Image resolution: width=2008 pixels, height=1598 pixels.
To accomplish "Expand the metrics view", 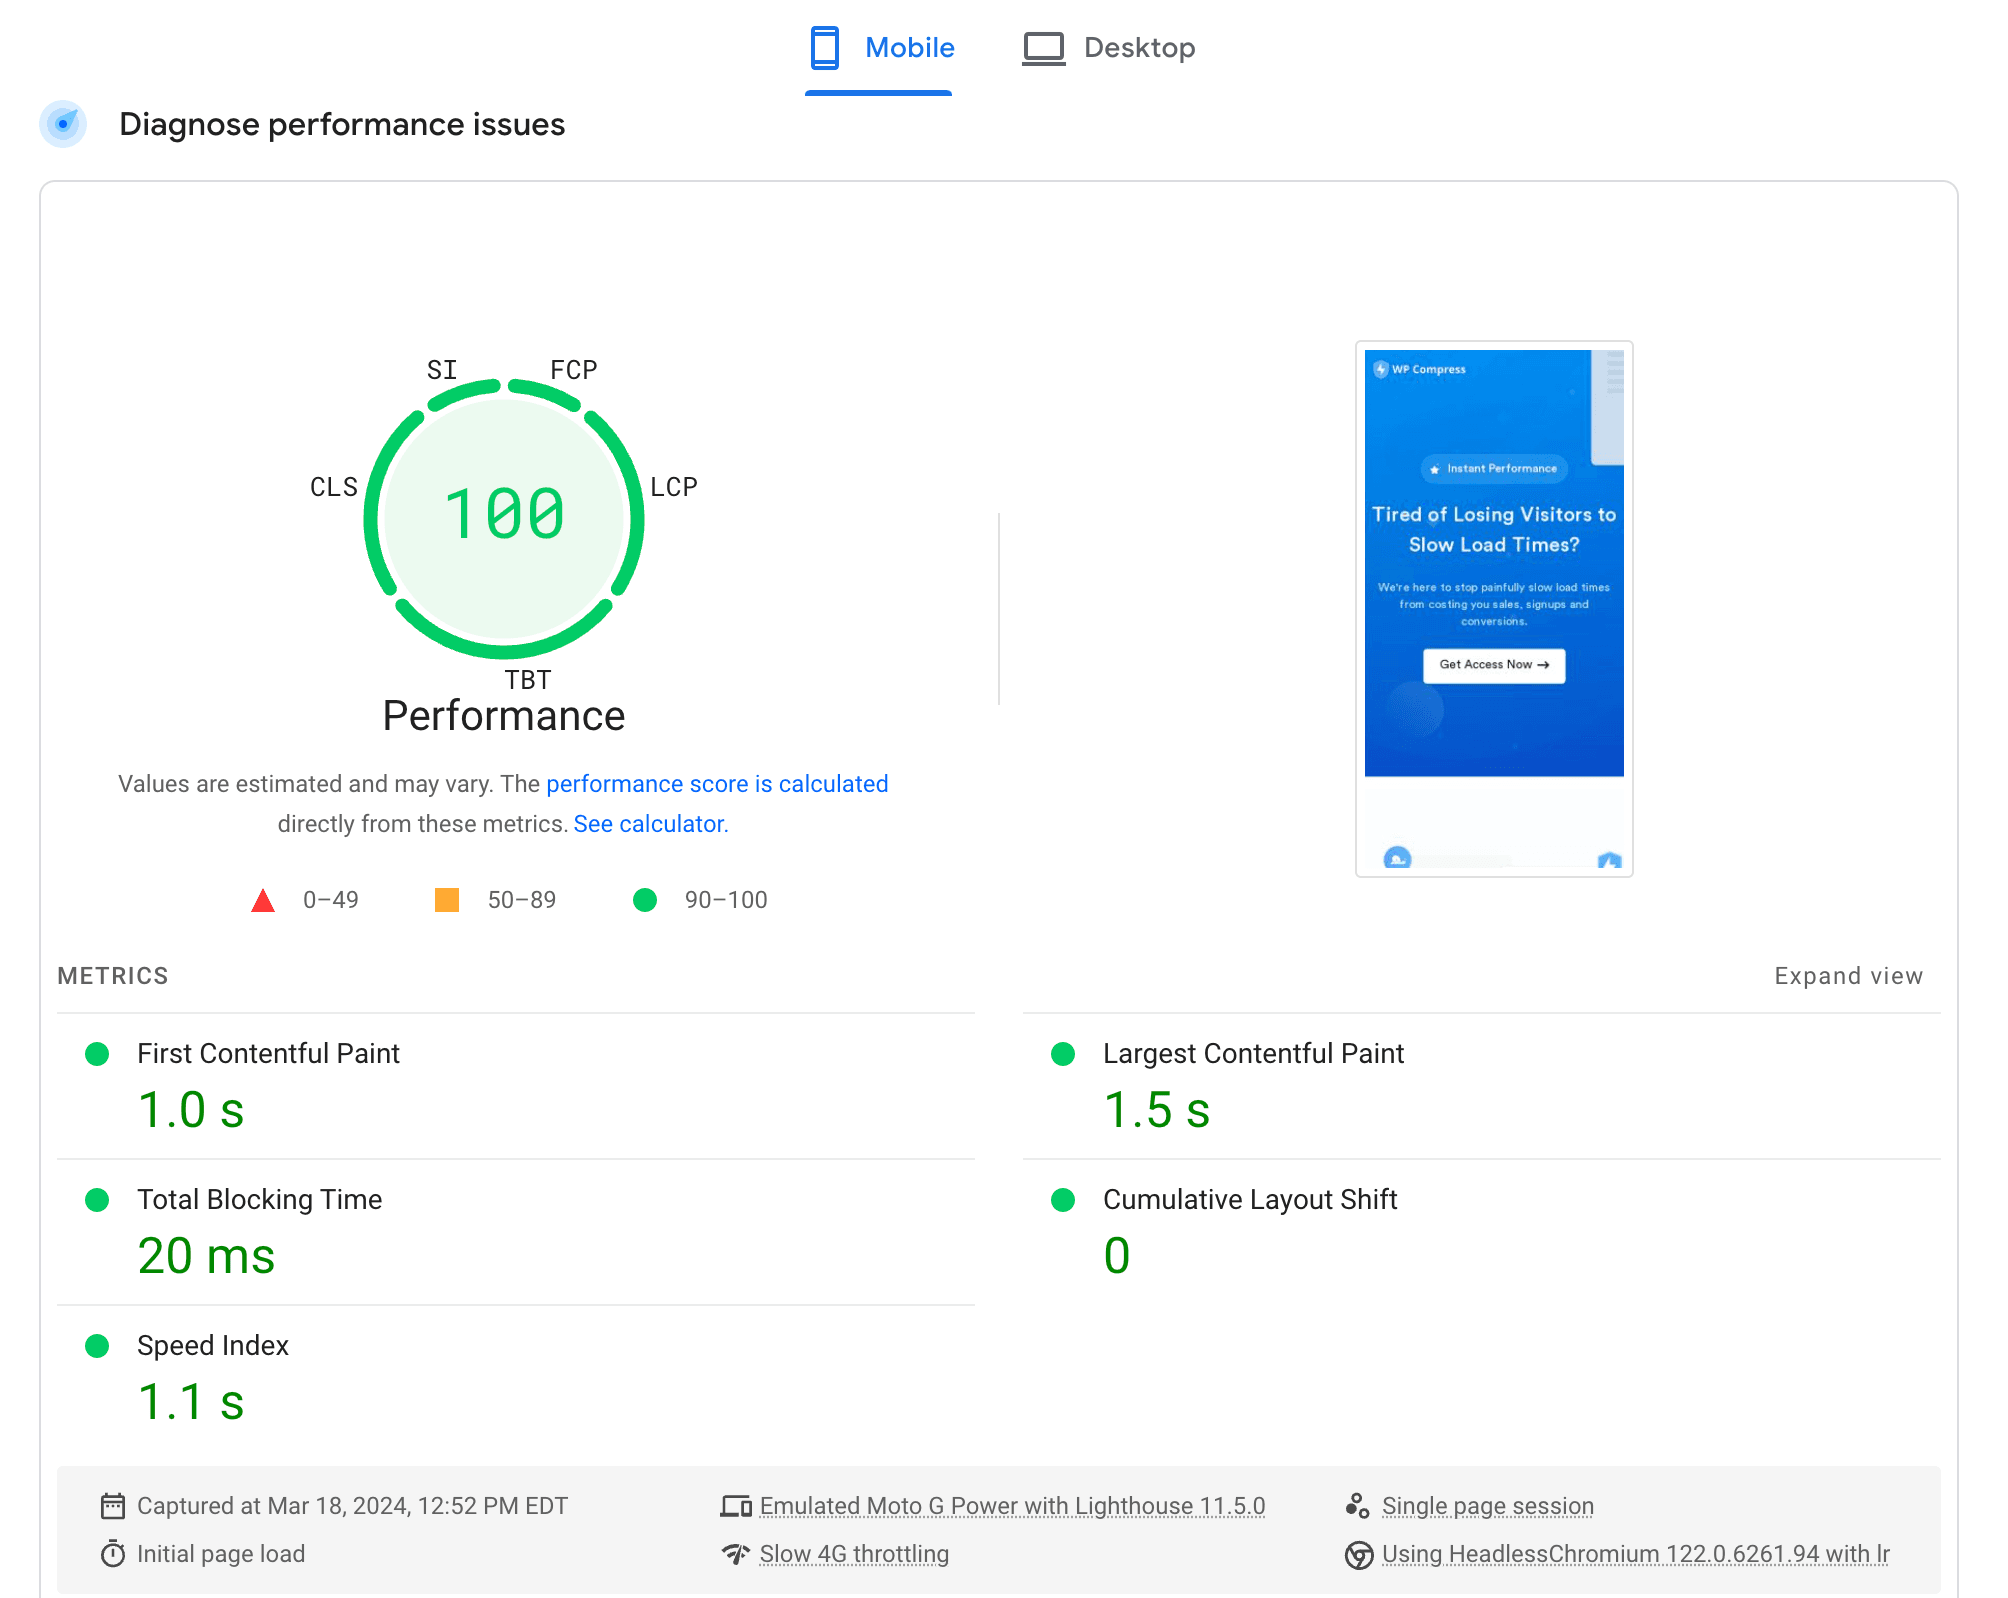I will [1848, 975].
